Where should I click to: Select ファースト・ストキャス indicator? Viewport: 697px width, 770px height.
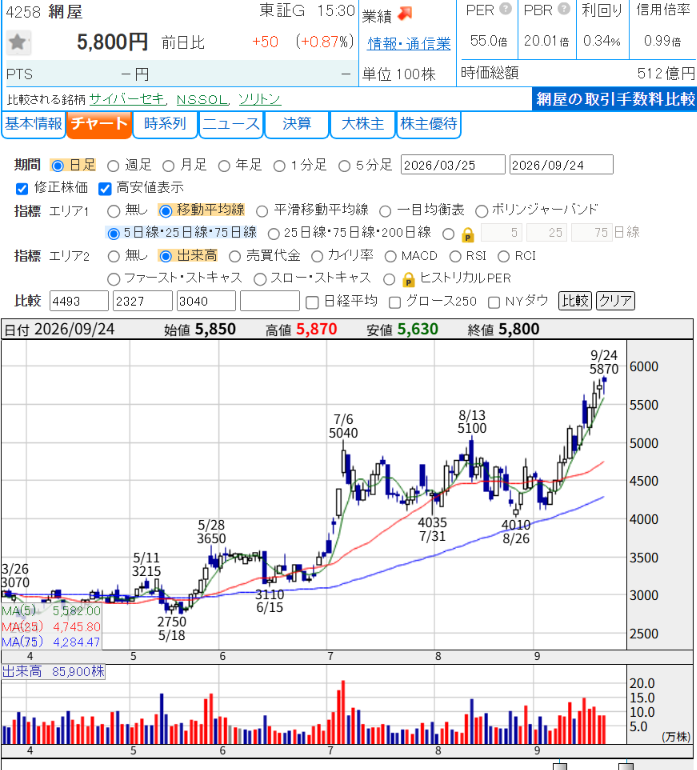[113, 279]
